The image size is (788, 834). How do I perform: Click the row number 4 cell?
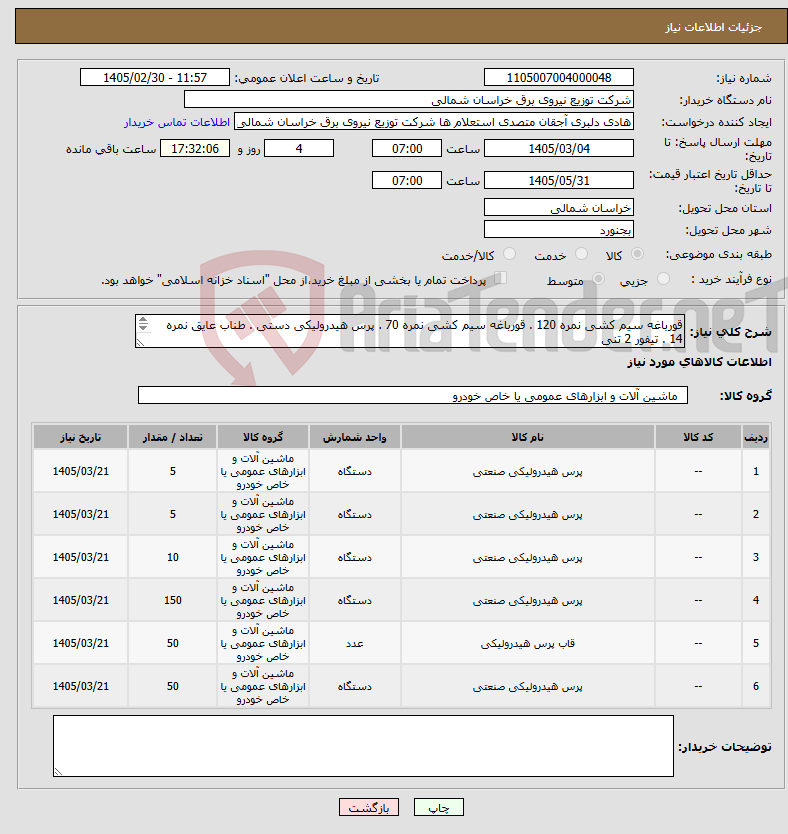click(x=756, y=601)
